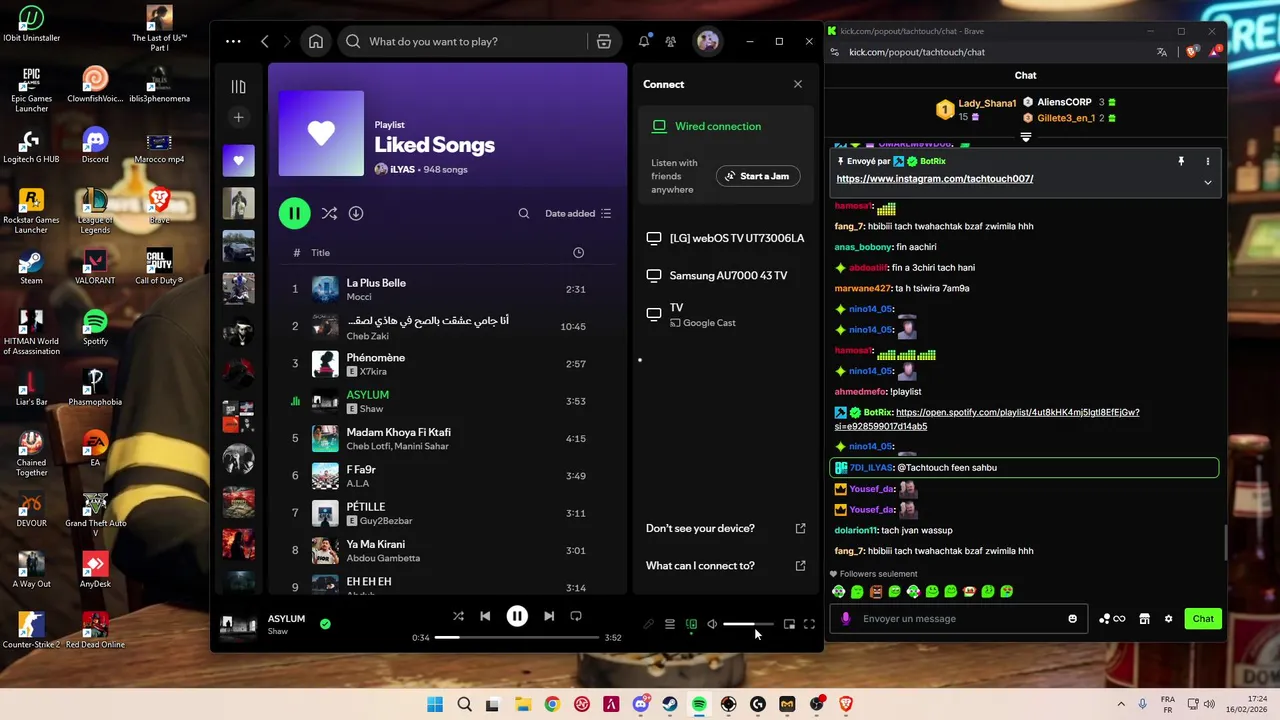The height and width of the screenshot is (720, 1280).
Task: Click the Title column header
Action: (320, 253)
